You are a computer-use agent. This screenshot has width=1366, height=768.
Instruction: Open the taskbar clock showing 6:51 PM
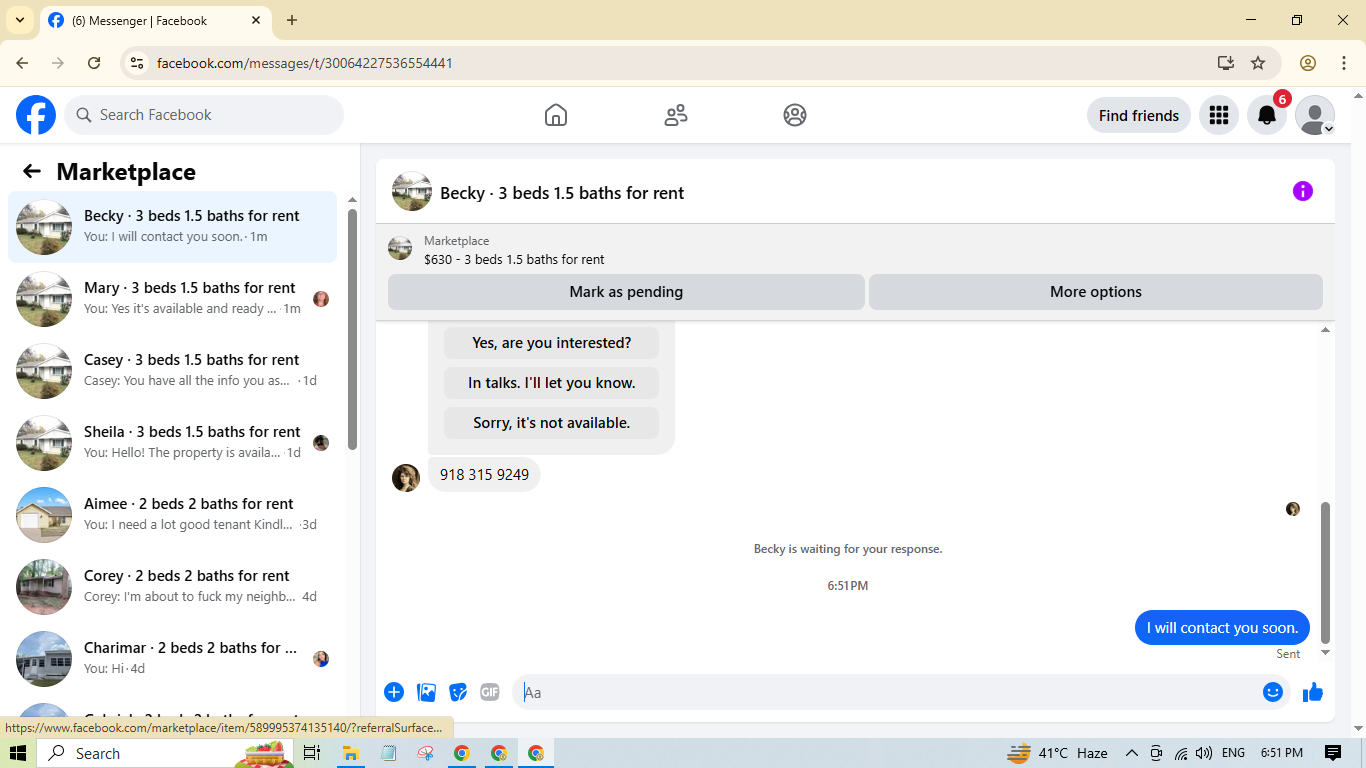tap(1281, 753)
